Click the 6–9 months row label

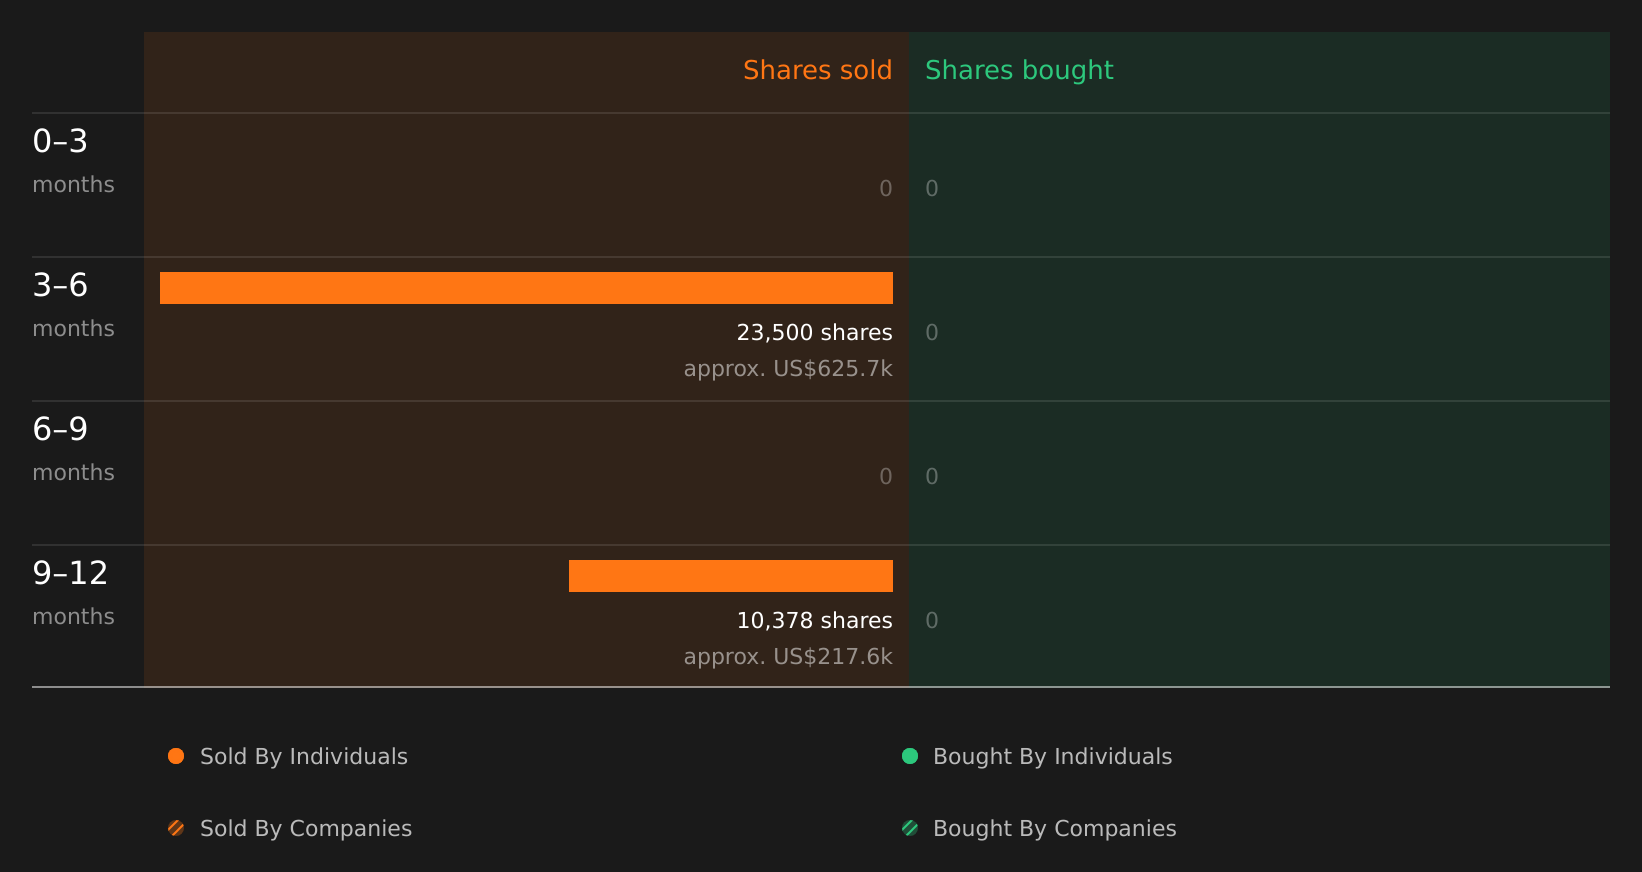coord(73,448)
